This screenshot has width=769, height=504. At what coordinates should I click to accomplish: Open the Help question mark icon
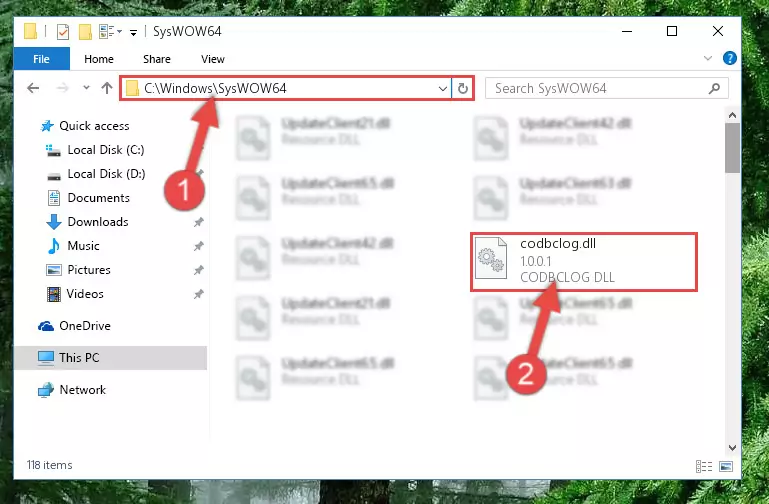click(x=730, y=58)
